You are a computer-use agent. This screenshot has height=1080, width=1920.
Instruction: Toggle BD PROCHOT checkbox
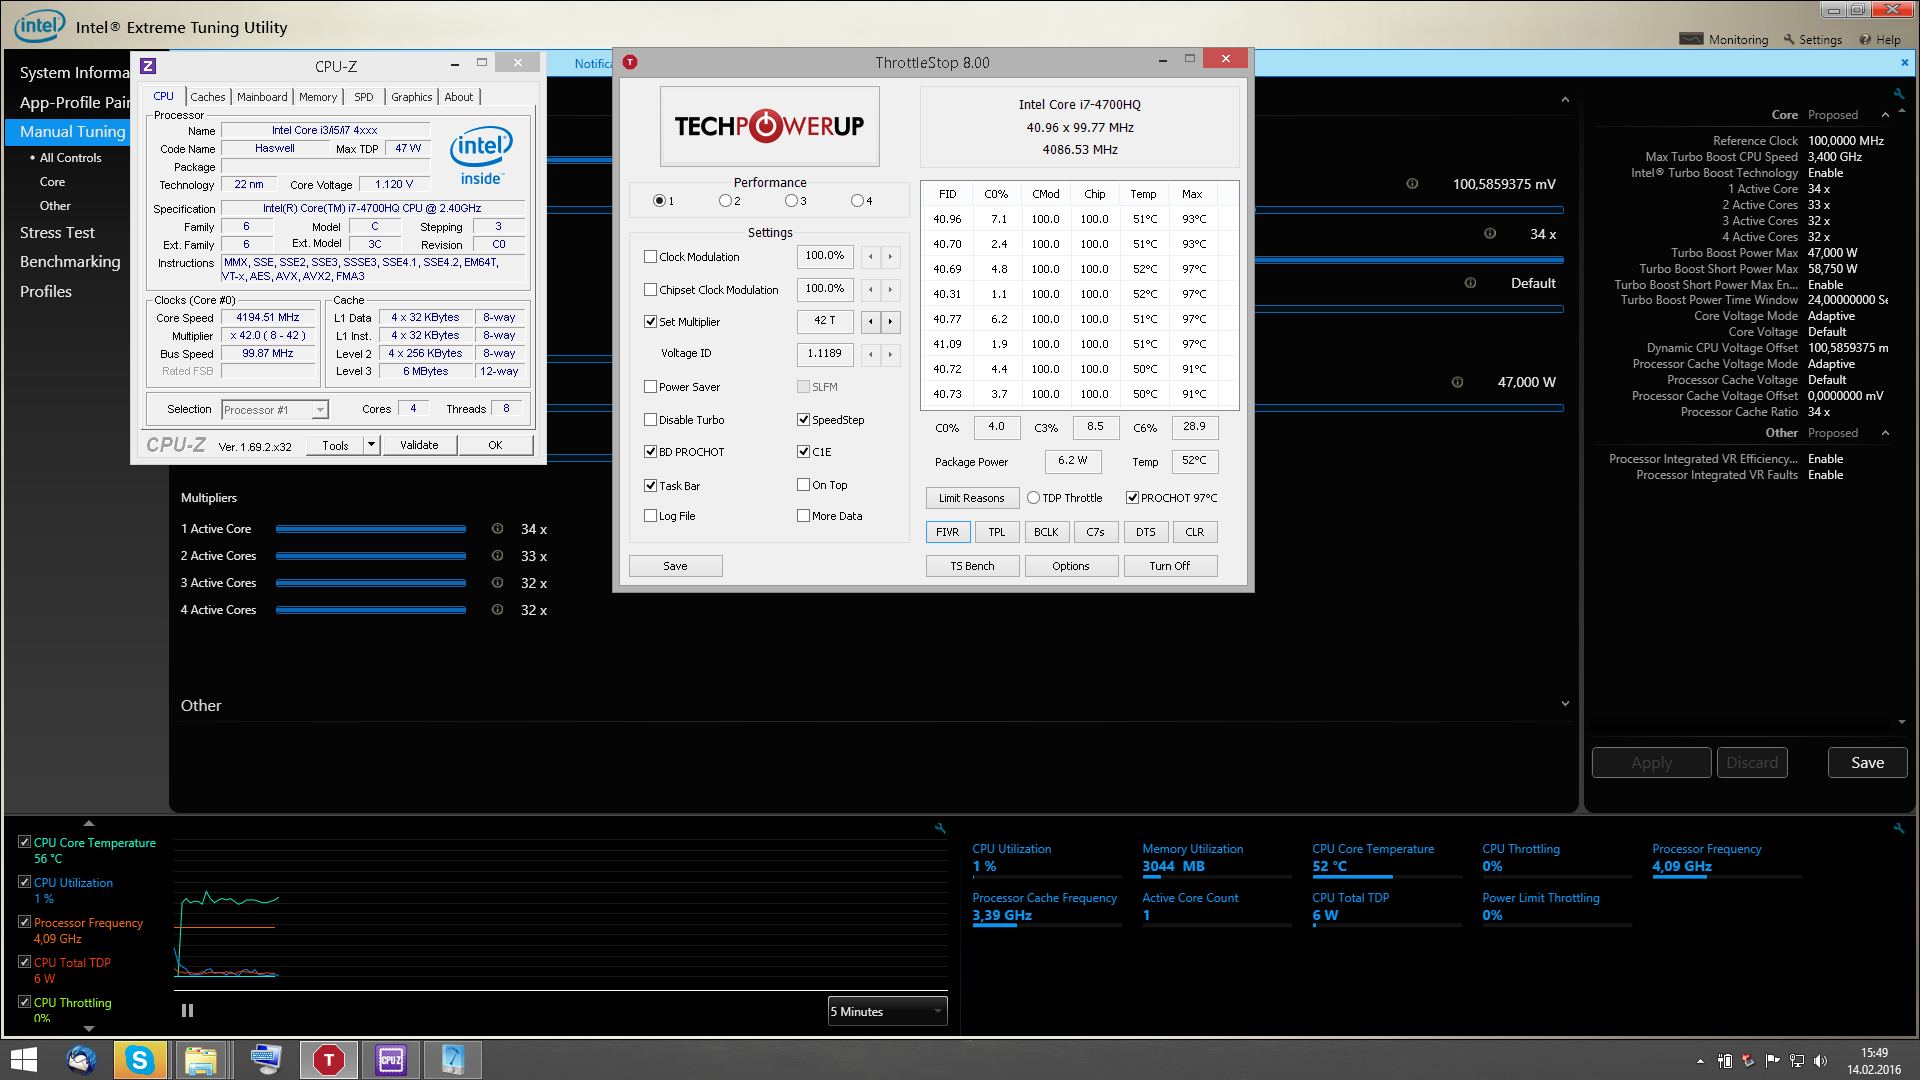point(650,452)
